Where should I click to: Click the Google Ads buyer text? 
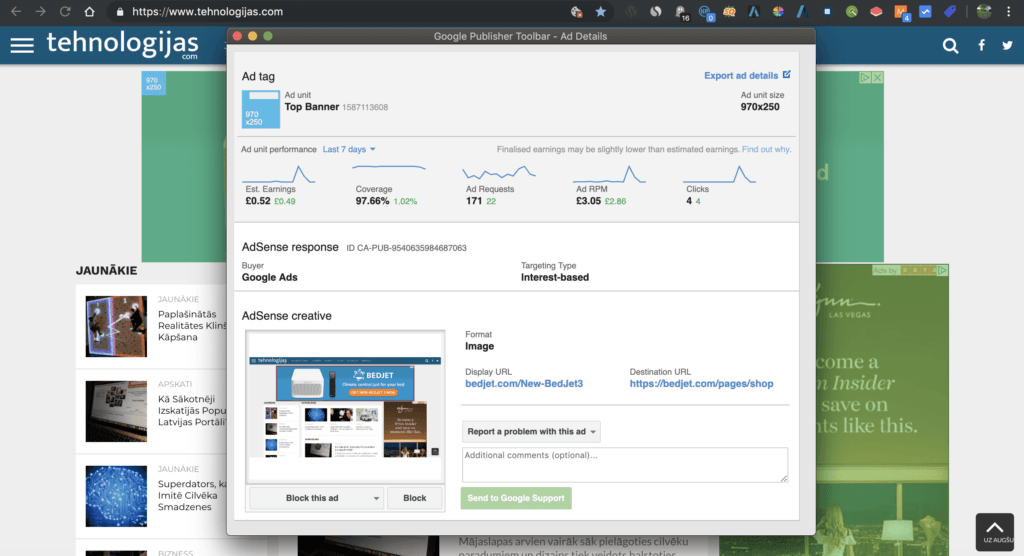(x=270, y=277)
